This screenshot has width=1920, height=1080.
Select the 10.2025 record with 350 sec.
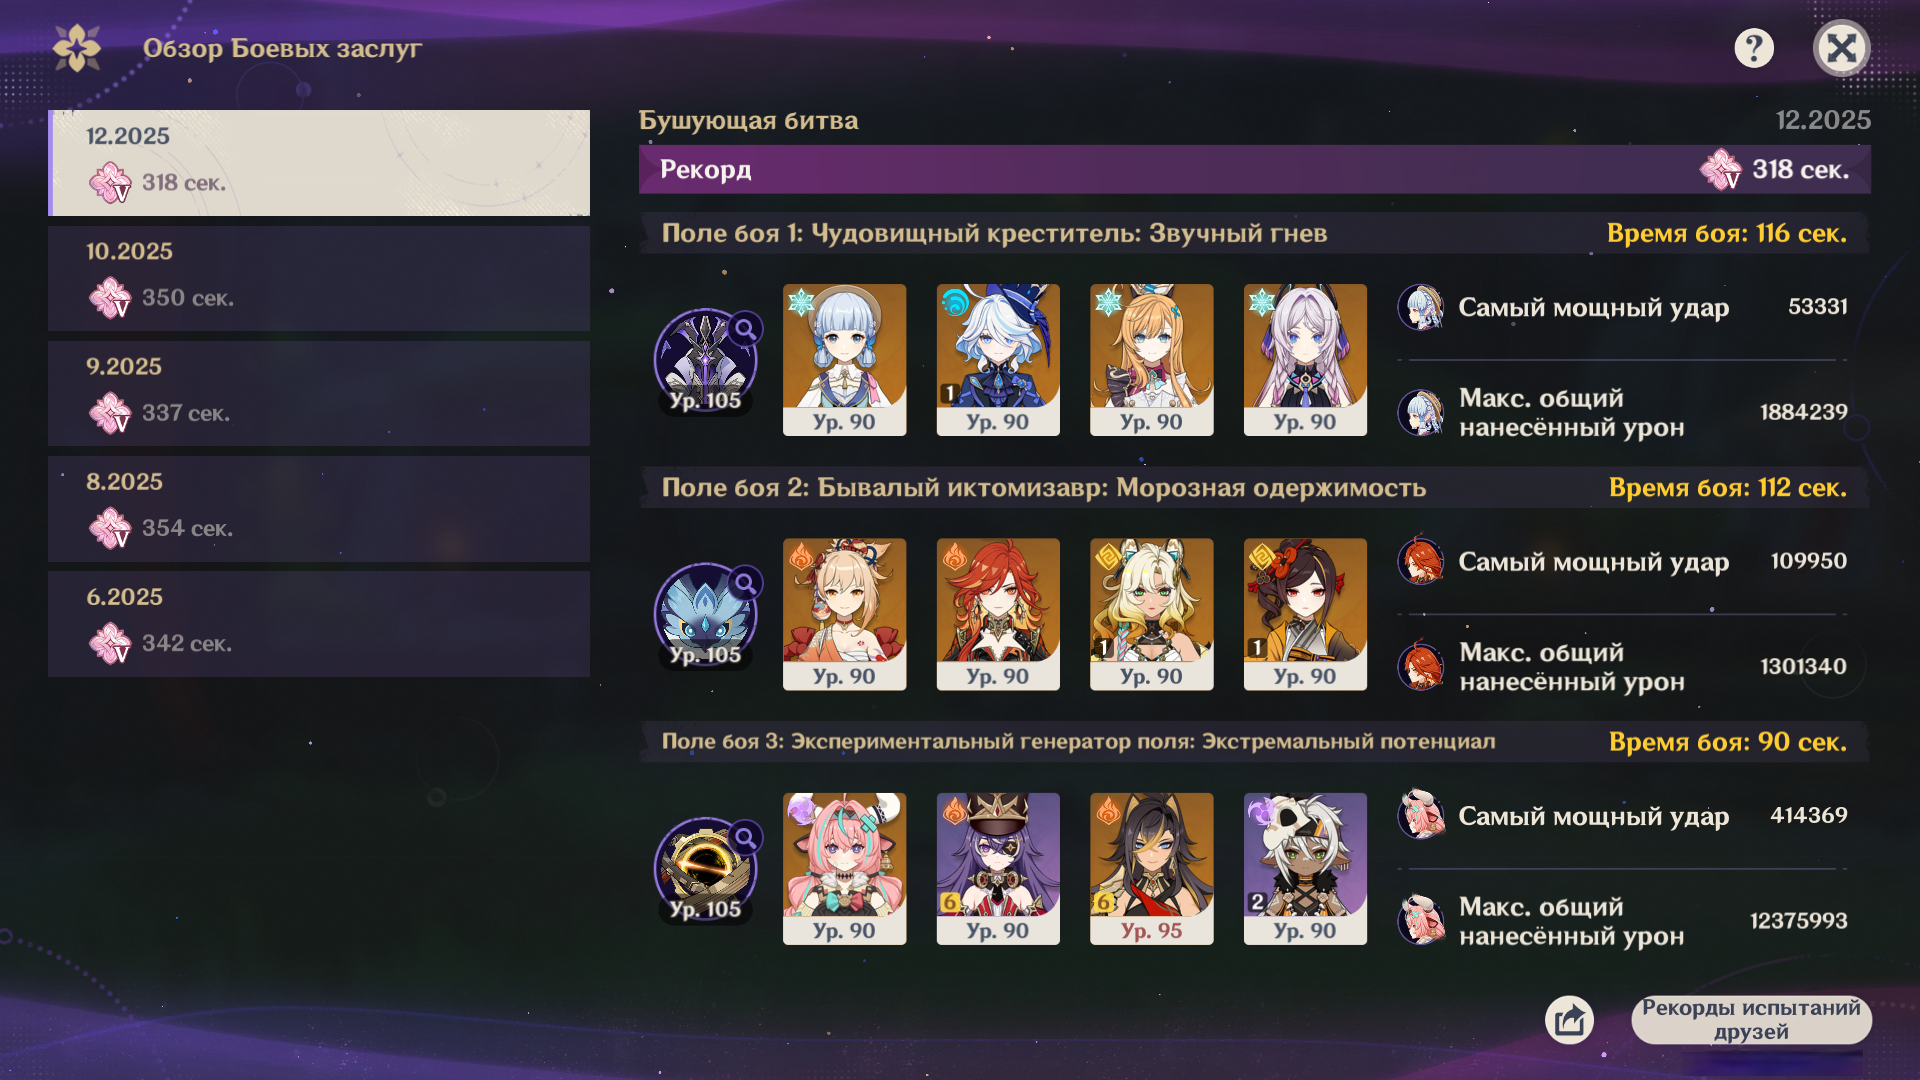click(x=319, y=278)
